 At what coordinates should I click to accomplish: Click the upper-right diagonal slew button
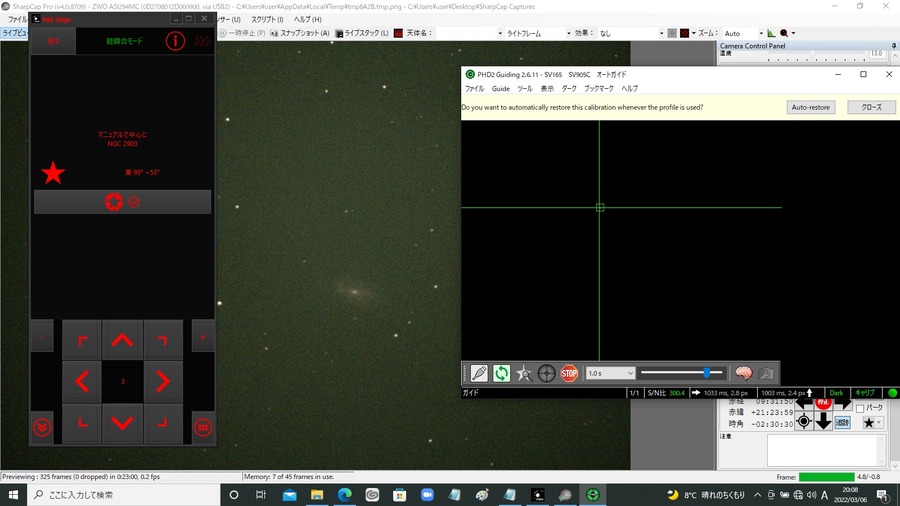(x=163, y=340)
